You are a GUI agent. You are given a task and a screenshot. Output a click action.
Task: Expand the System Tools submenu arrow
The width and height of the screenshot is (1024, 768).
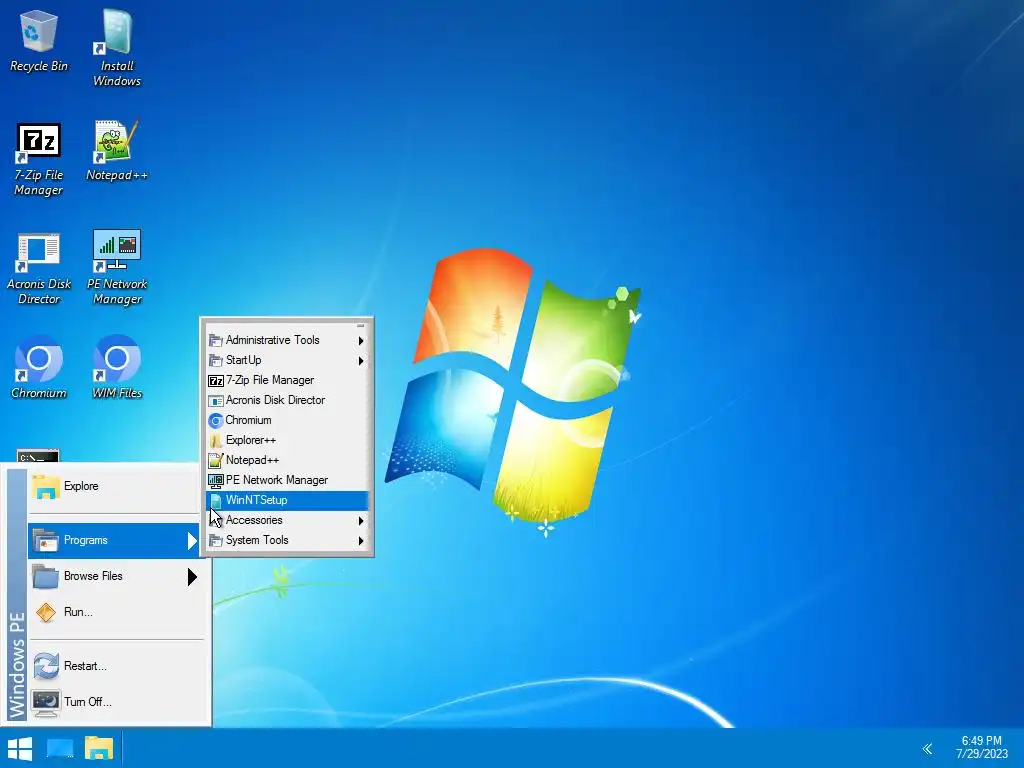(x=361, y=541)
